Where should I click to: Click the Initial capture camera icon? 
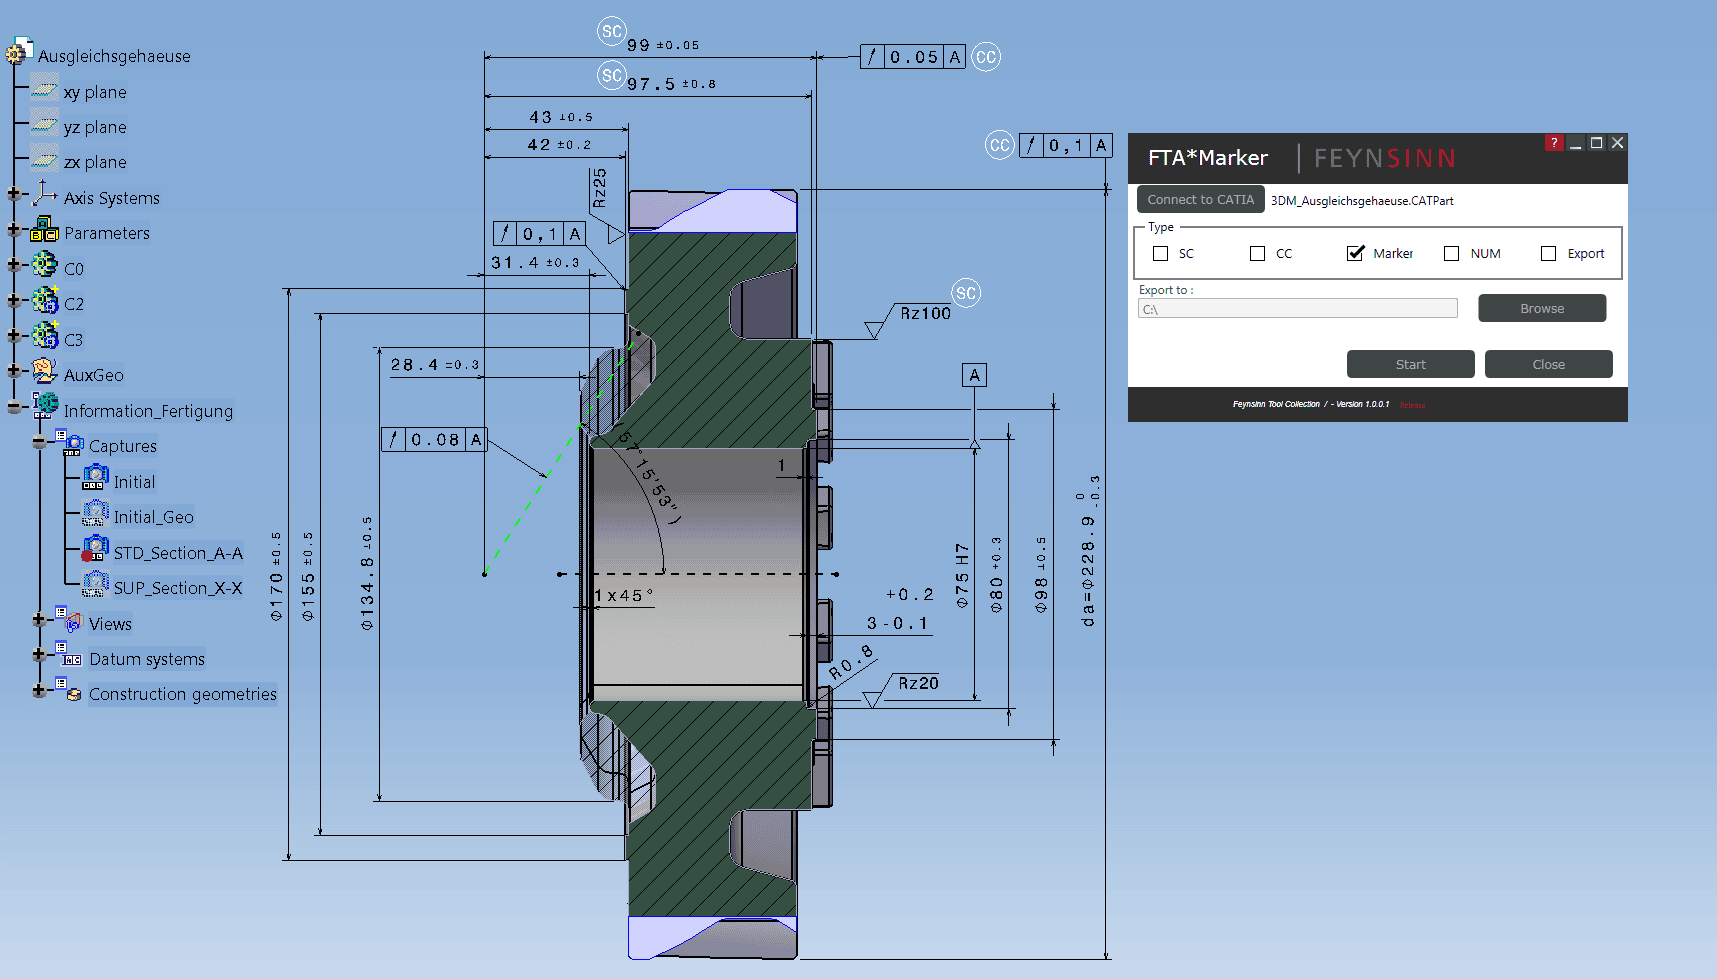pyautogui.click(x=95, y=479)
